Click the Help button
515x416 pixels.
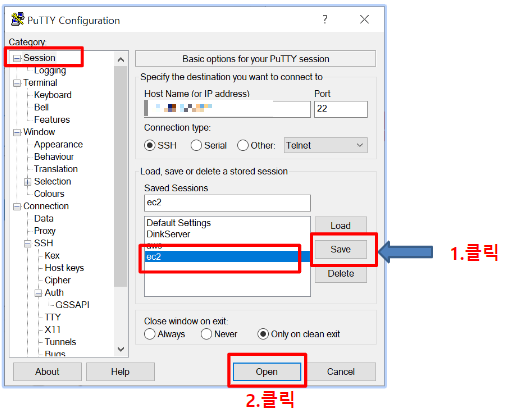tap(120, 372)
